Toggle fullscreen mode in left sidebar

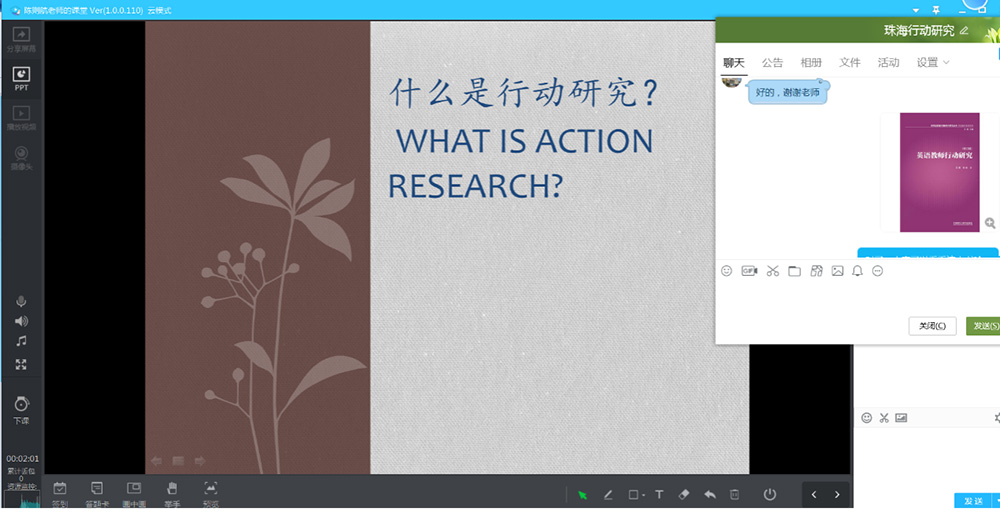click(x=21, y=364)
